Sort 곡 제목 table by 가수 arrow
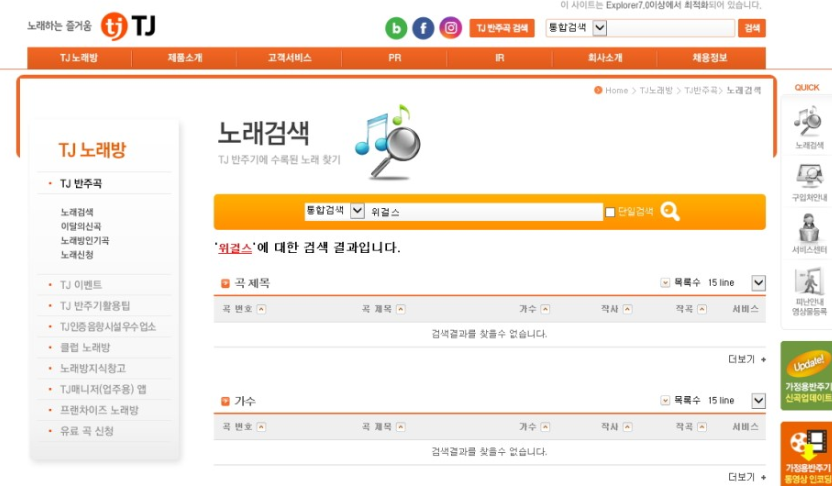Viewport: 832px width, 486px height. pyautogui.click(x=545, y=309)
